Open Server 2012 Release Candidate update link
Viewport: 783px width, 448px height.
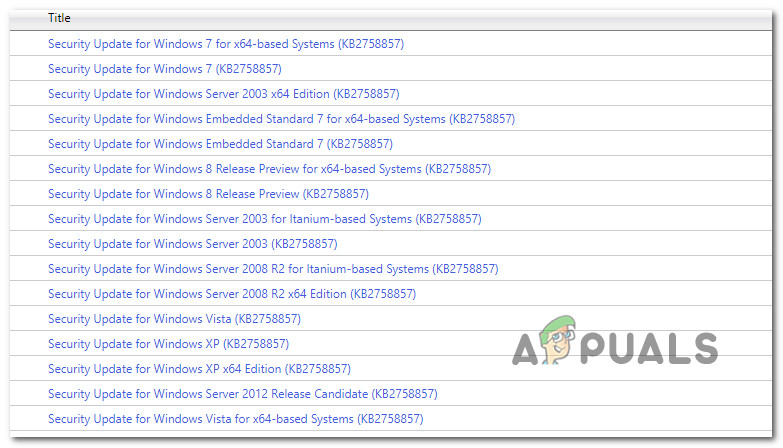243,394
